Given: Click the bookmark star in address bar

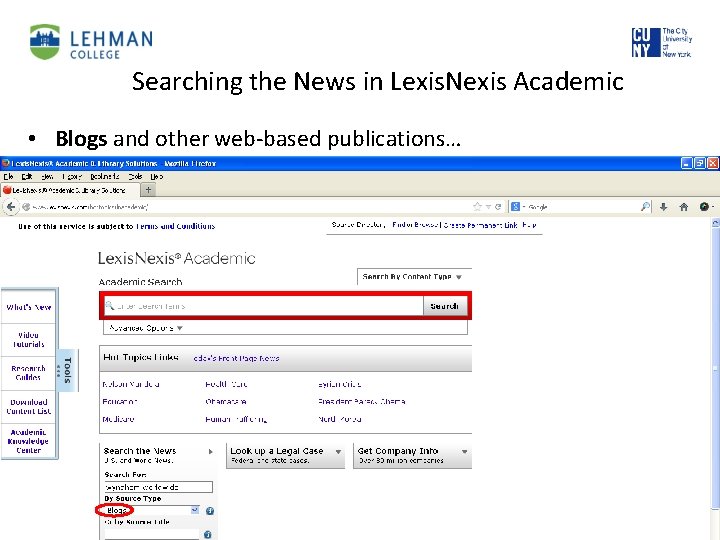Looking at the screenshot, I should point(477,207).
